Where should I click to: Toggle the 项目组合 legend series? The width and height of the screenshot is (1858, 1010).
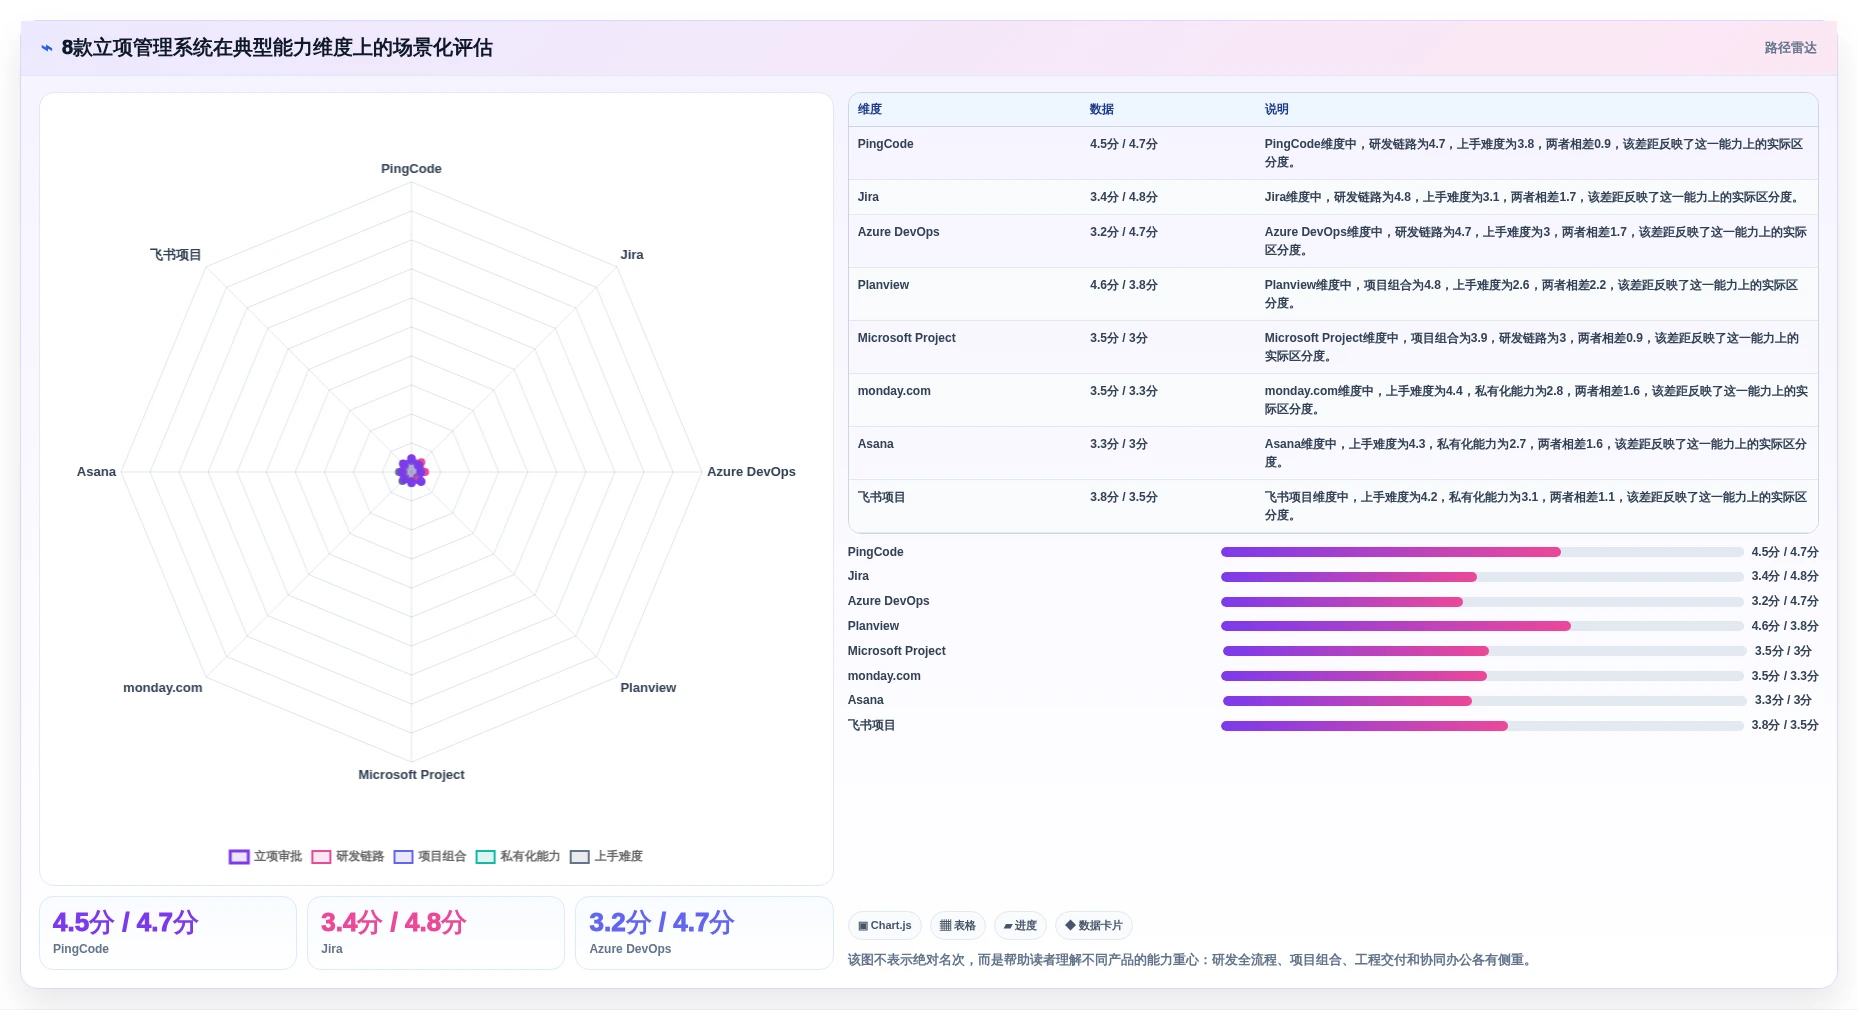pyautogui.click(x=429, y=856)
